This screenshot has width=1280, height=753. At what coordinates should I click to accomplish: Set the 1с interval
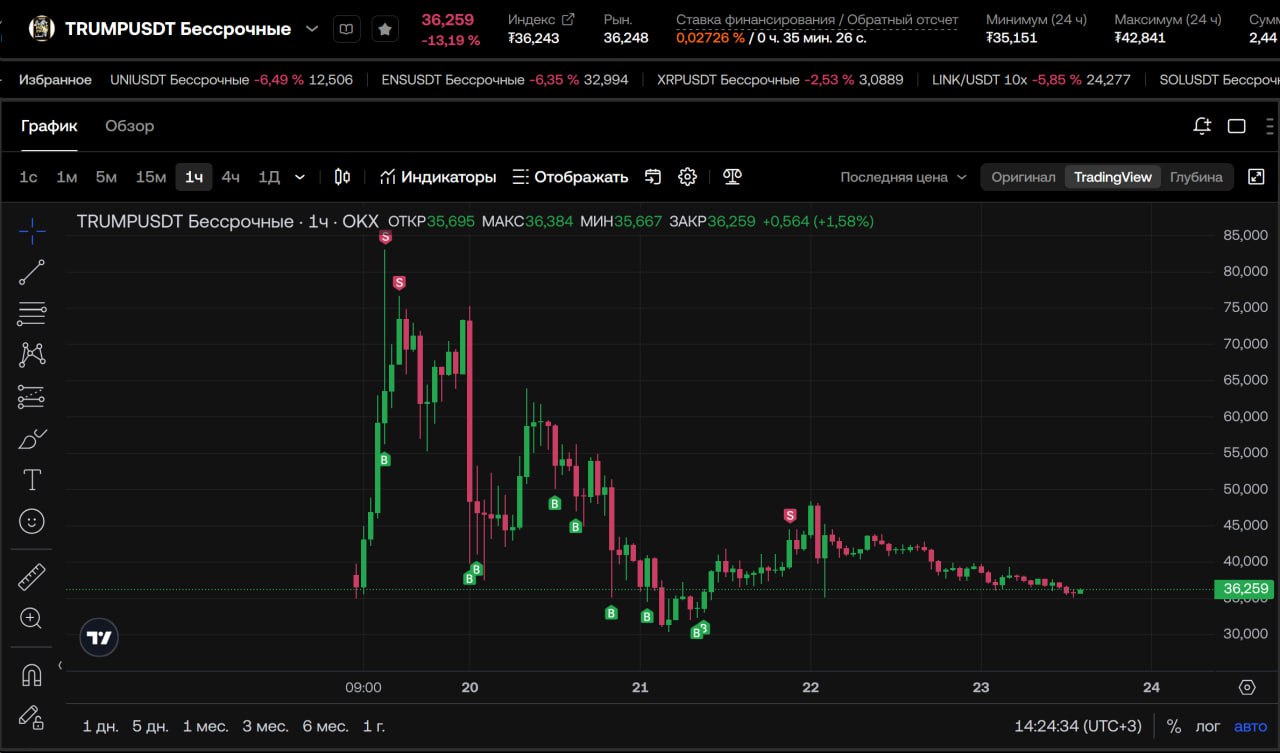coord(28,177)
